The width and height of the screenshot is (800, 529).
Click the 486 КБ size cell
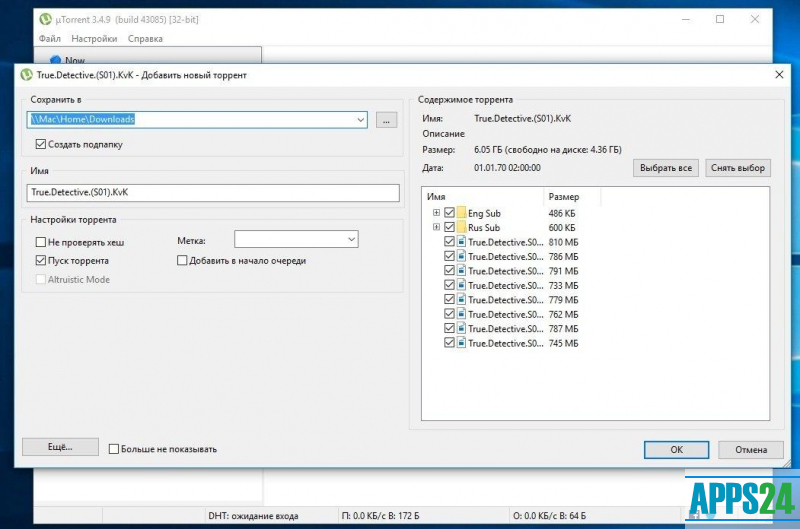pos(562,213)
